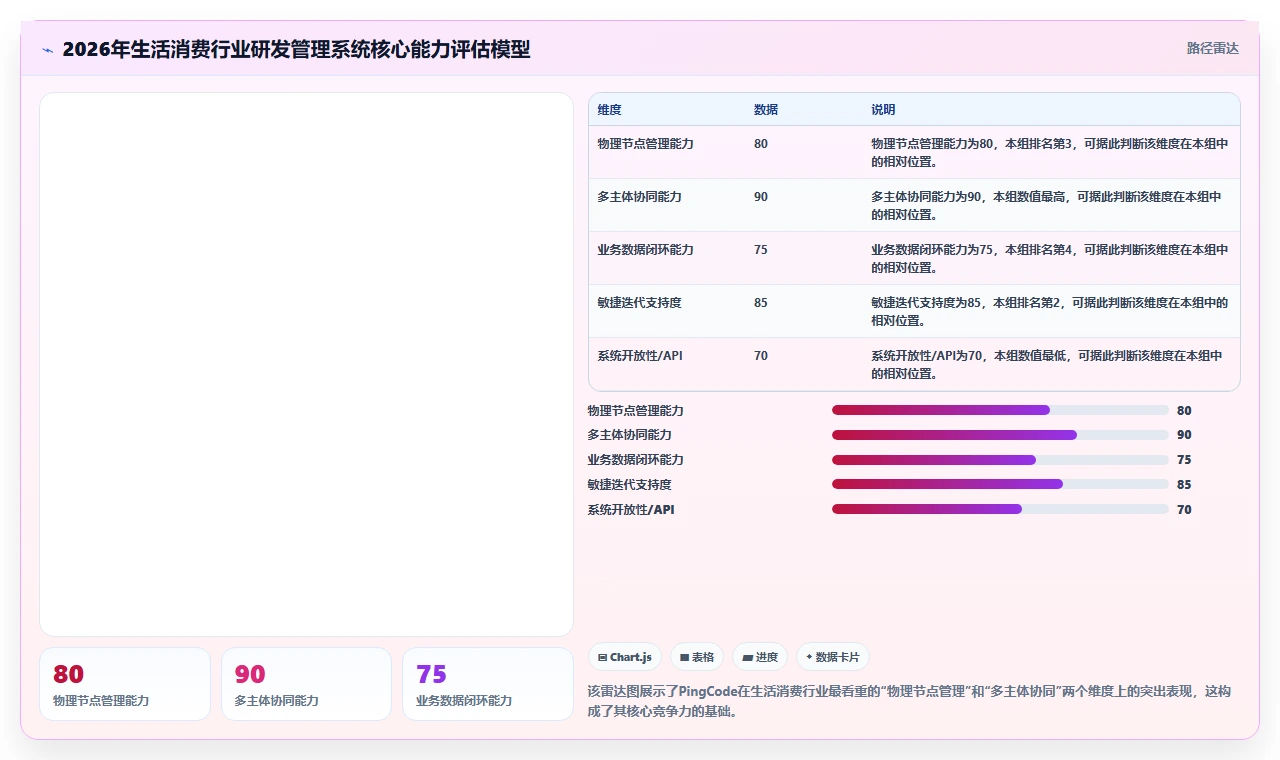Select the 进度 chip
Viewport: 1280px width, 760px height.
(x=760, y=657)
